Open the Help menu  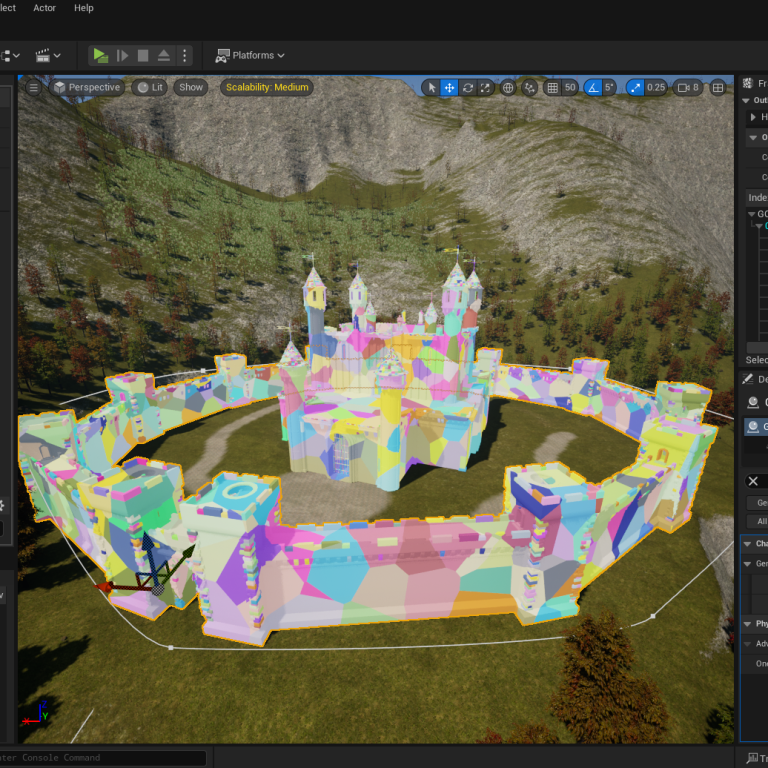click(84, 8)
